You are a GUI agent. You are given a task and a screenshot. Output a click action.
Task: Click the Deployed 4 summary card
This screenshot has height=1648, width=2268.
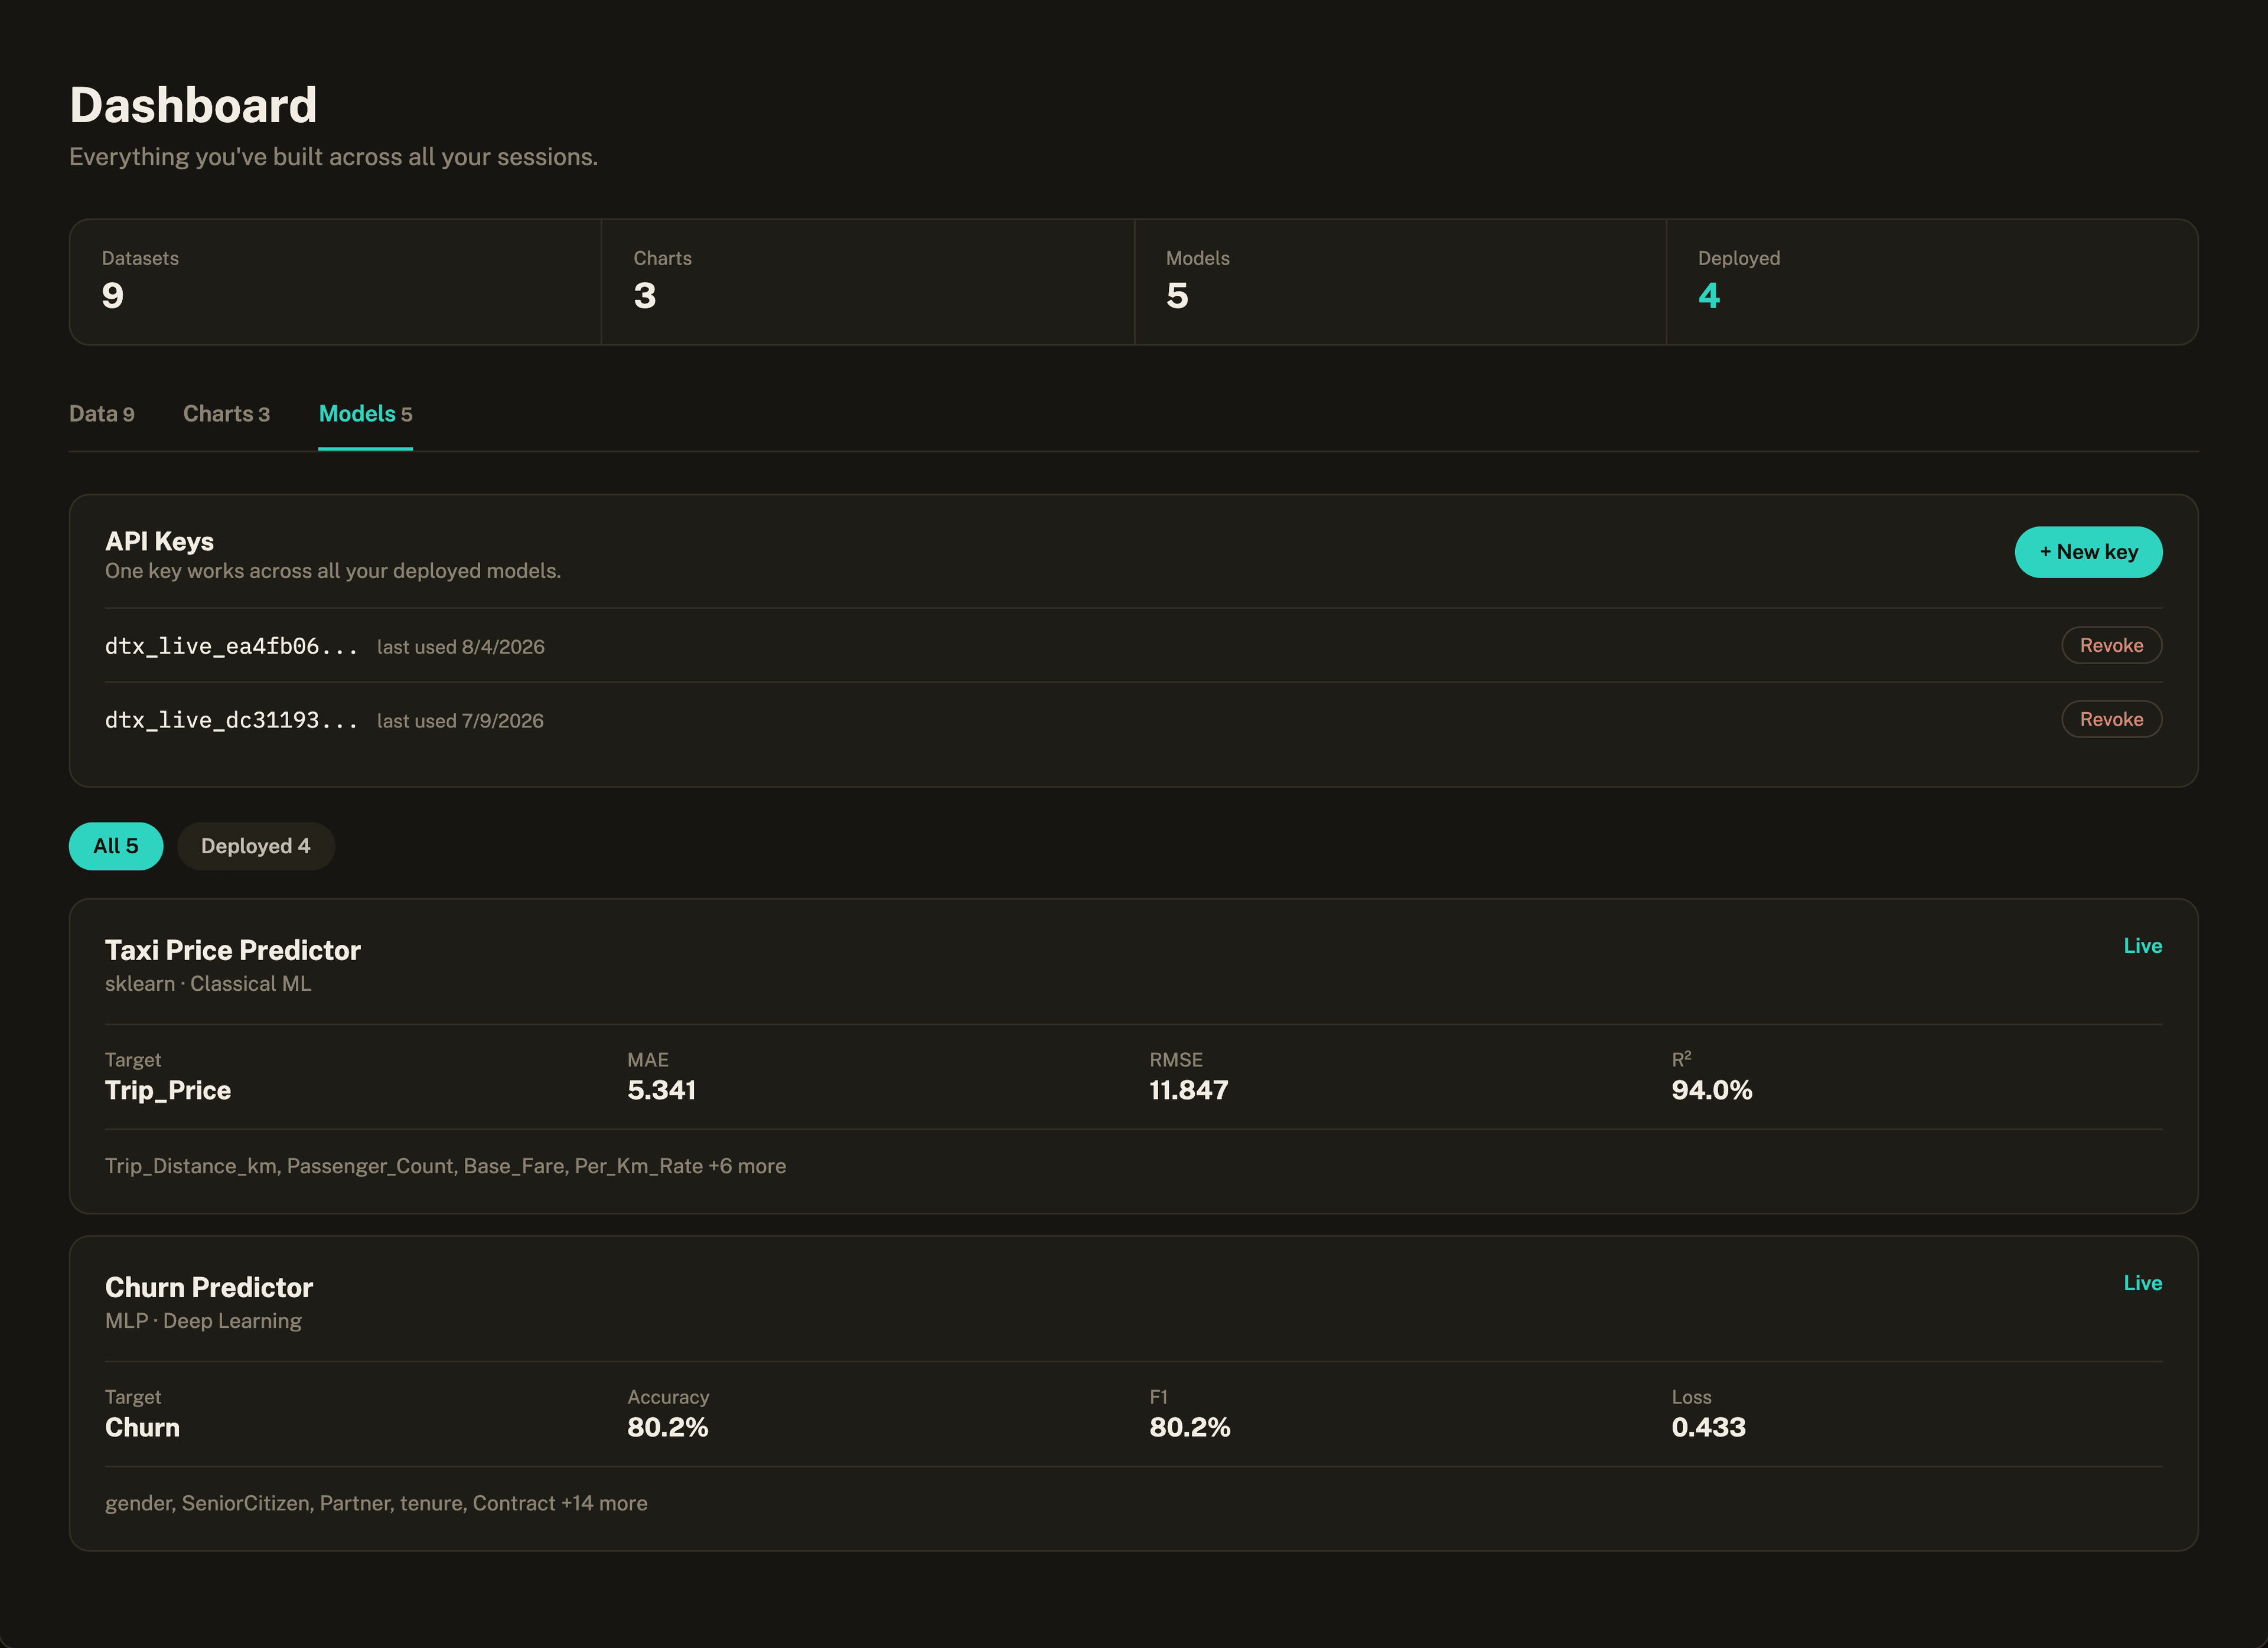coord(1932,282)
